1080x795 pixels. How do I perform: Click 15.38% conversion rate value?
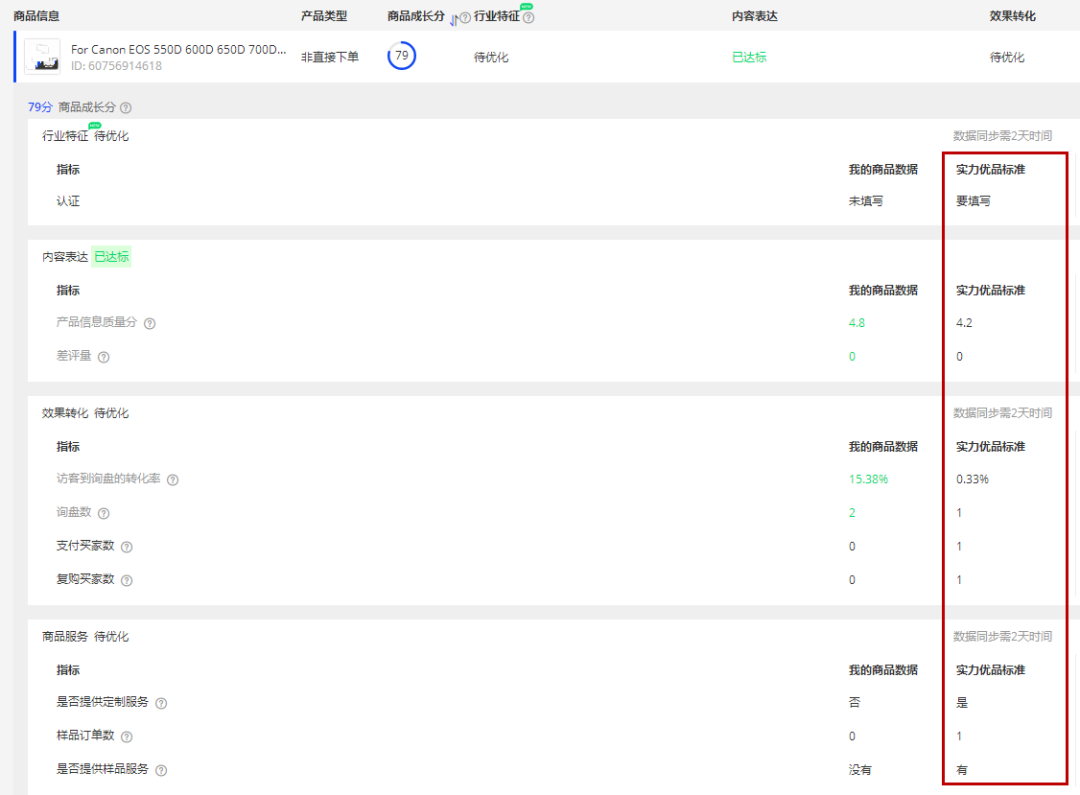(869, 479)
